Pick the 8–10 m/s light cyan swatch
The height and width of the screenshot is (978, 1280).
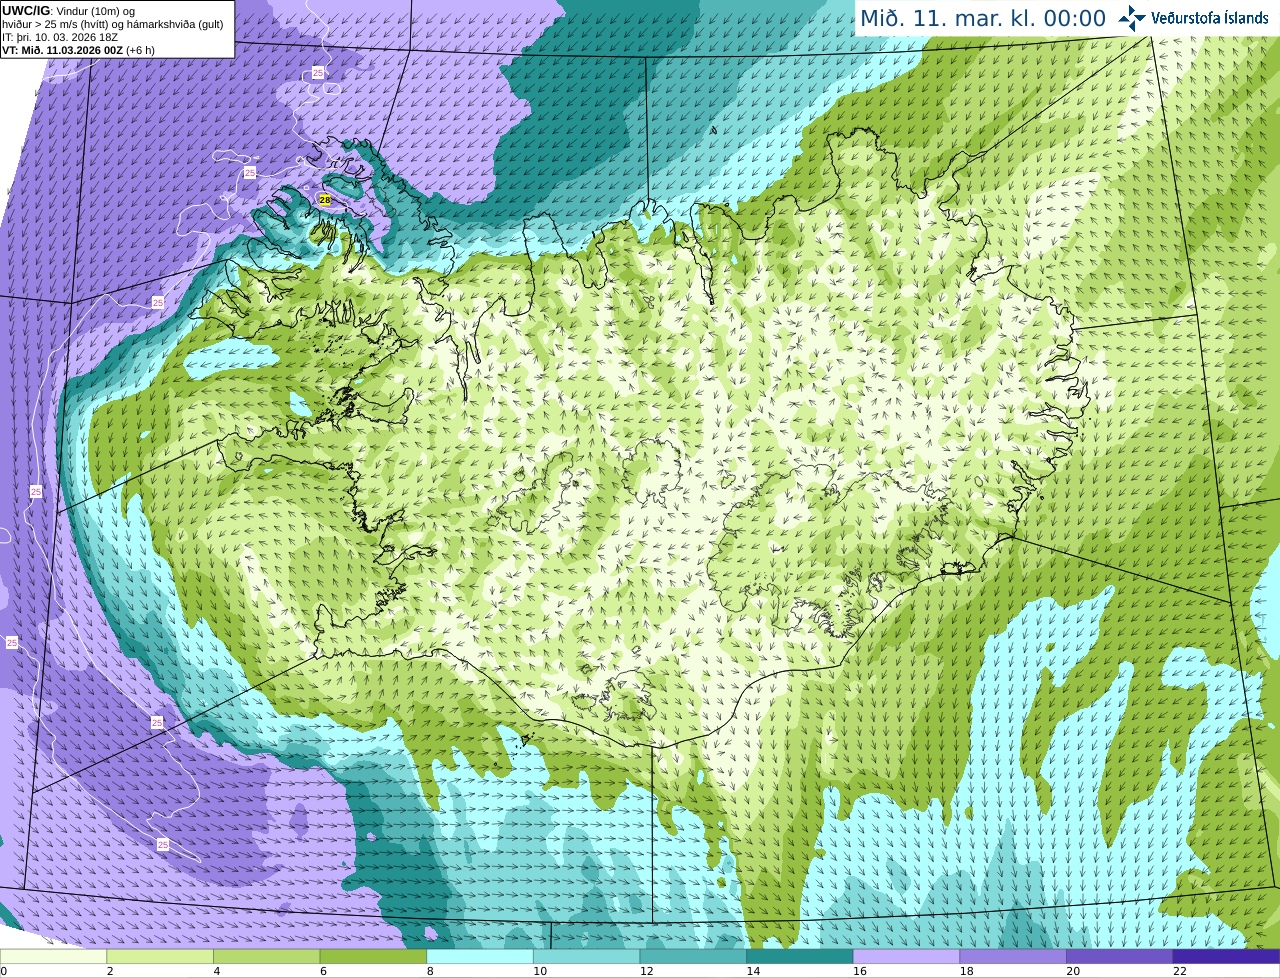480,956
